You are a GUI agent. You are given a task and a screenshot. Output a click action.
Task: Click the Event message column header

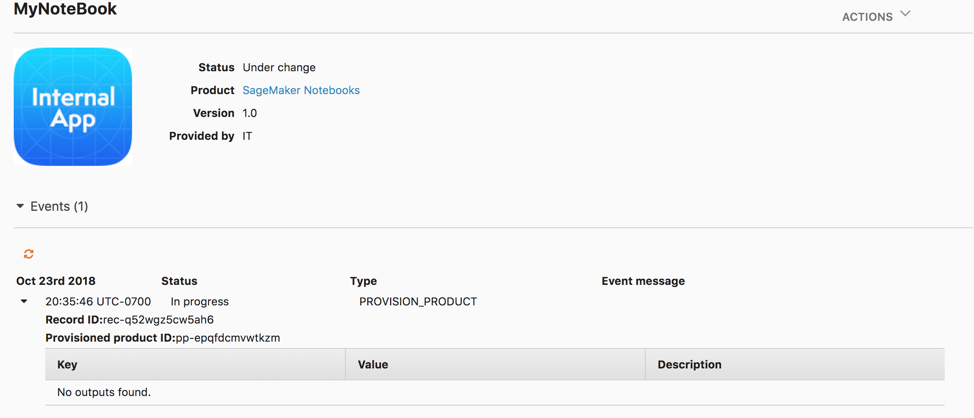(643, 281)
